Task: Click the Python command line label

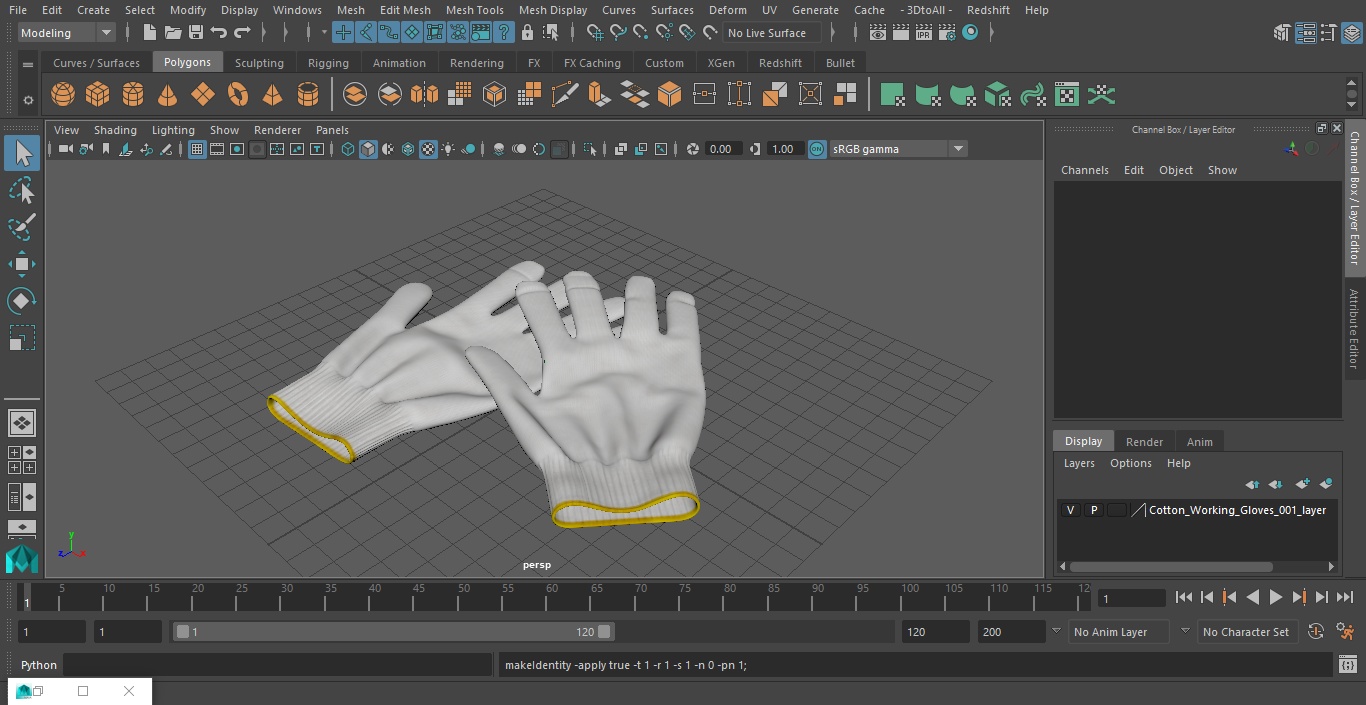Action: 39,665
